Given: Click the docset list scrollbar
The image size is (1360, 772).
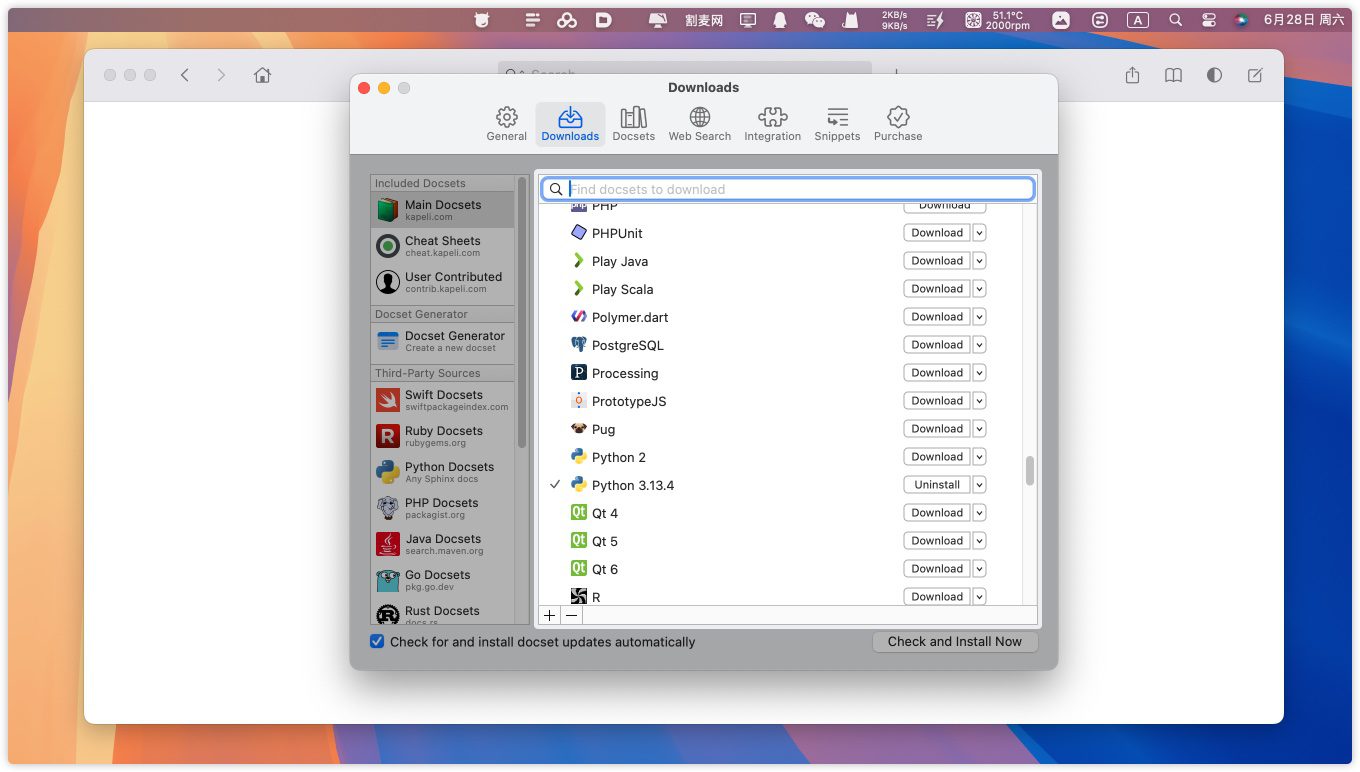Looking at the screenshot, I should pos(1030,471).
